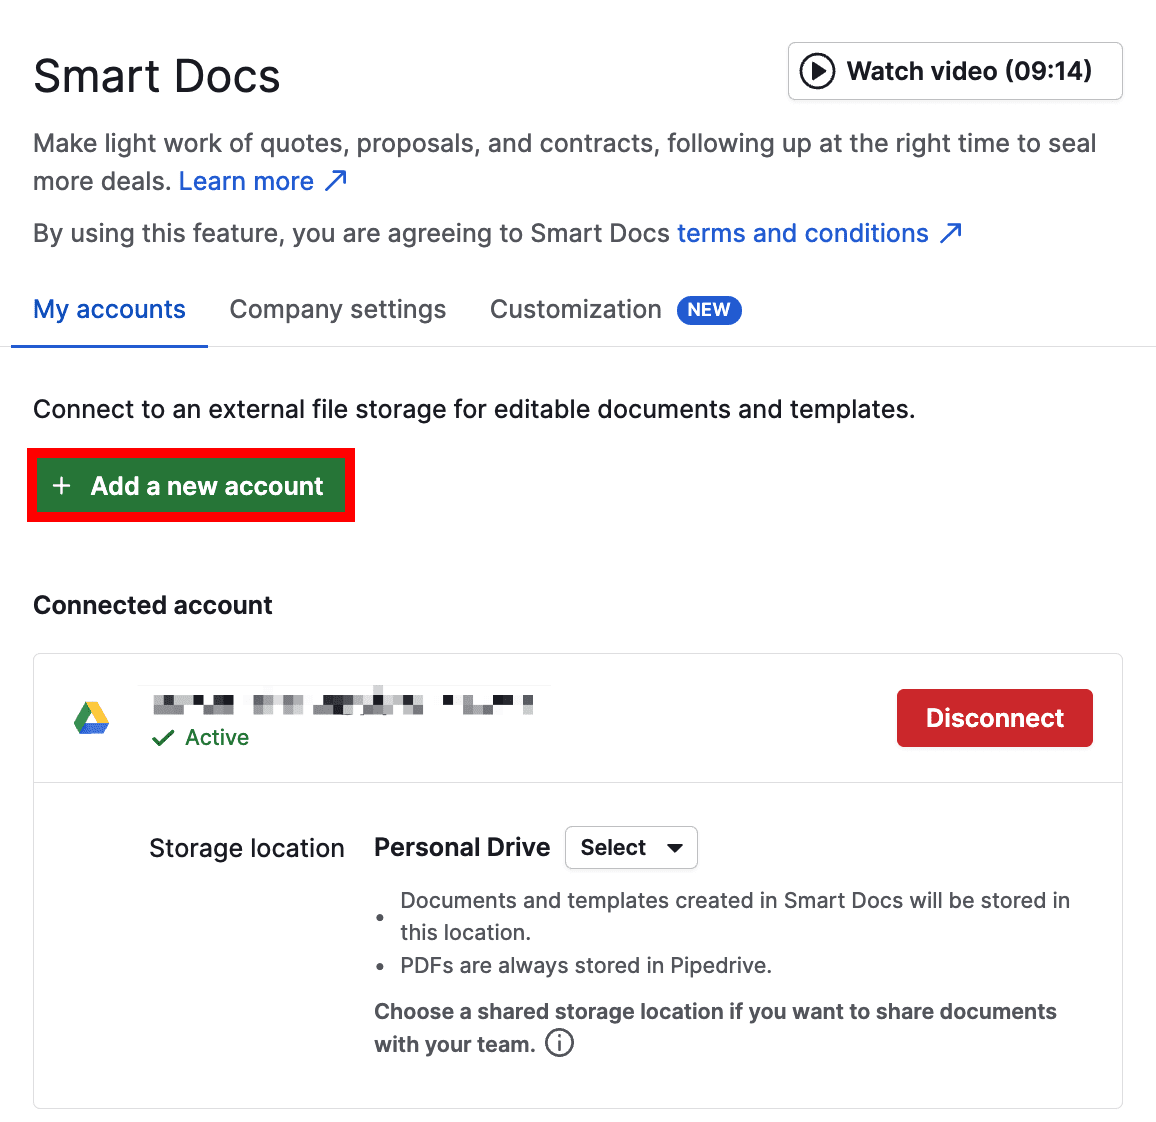
Task: Open the Learn more link
Action: click(246, 180)
